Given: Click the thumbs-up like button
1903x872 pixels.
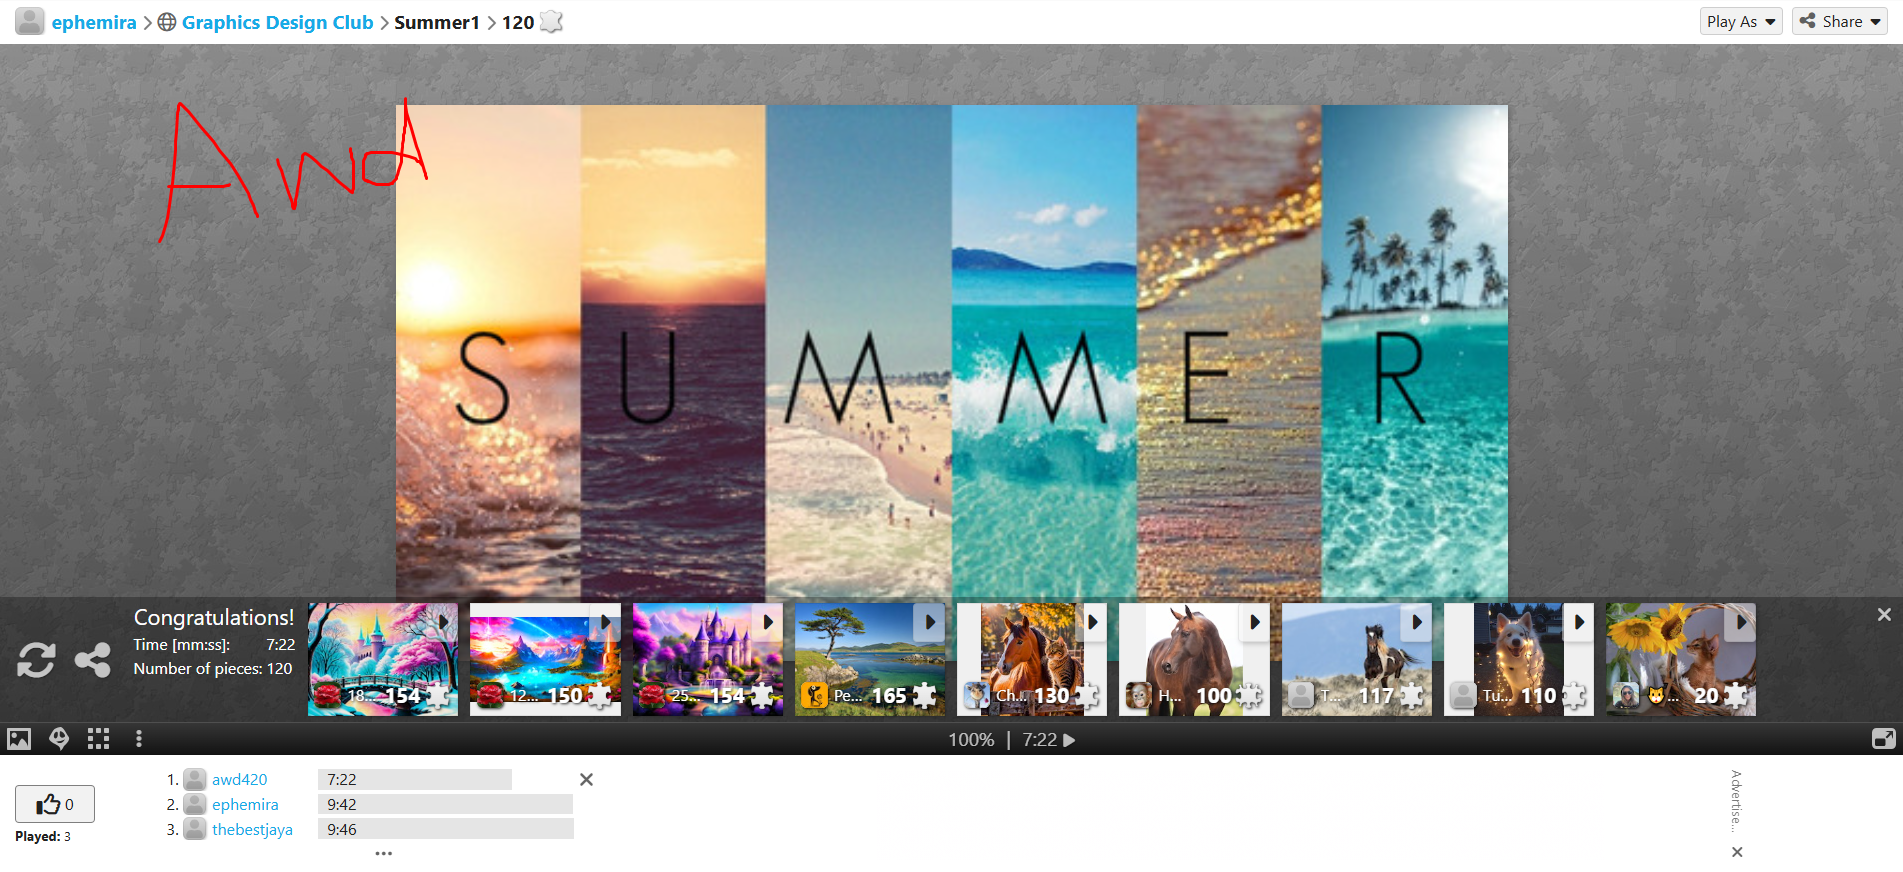Looking at the screenshot, I should pyautogui.click(x=55, y=804).
